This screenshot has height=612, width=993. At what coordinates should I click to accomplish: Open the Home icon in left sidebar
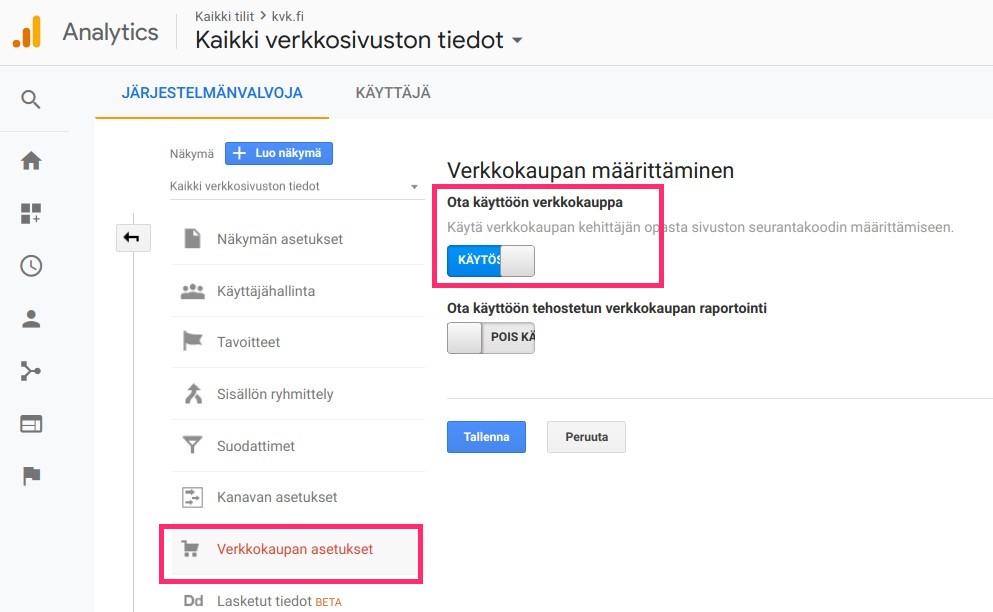[31, 161]
